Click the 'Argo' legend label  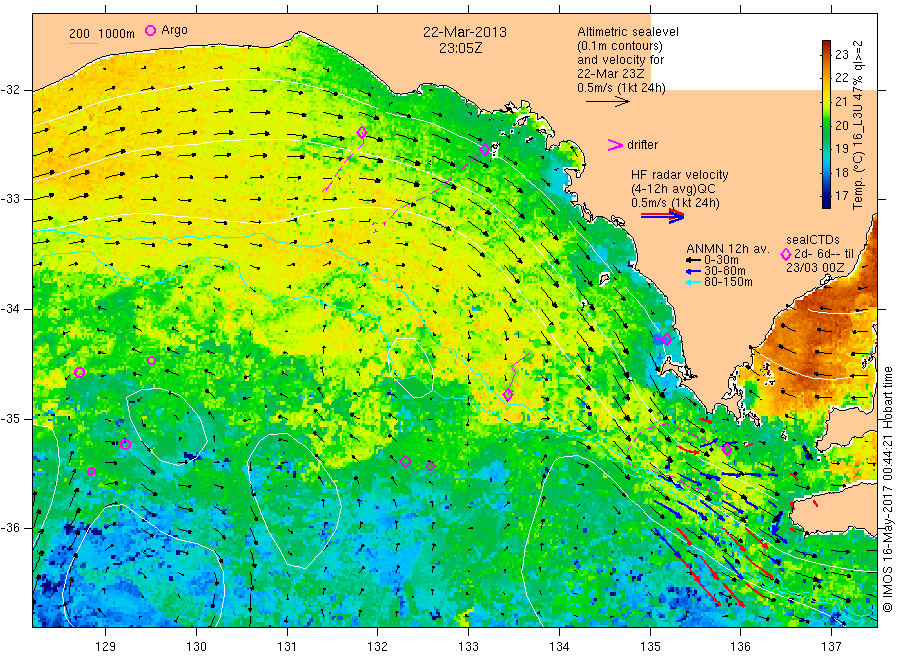pyautogui.click(x=174, y=30)
